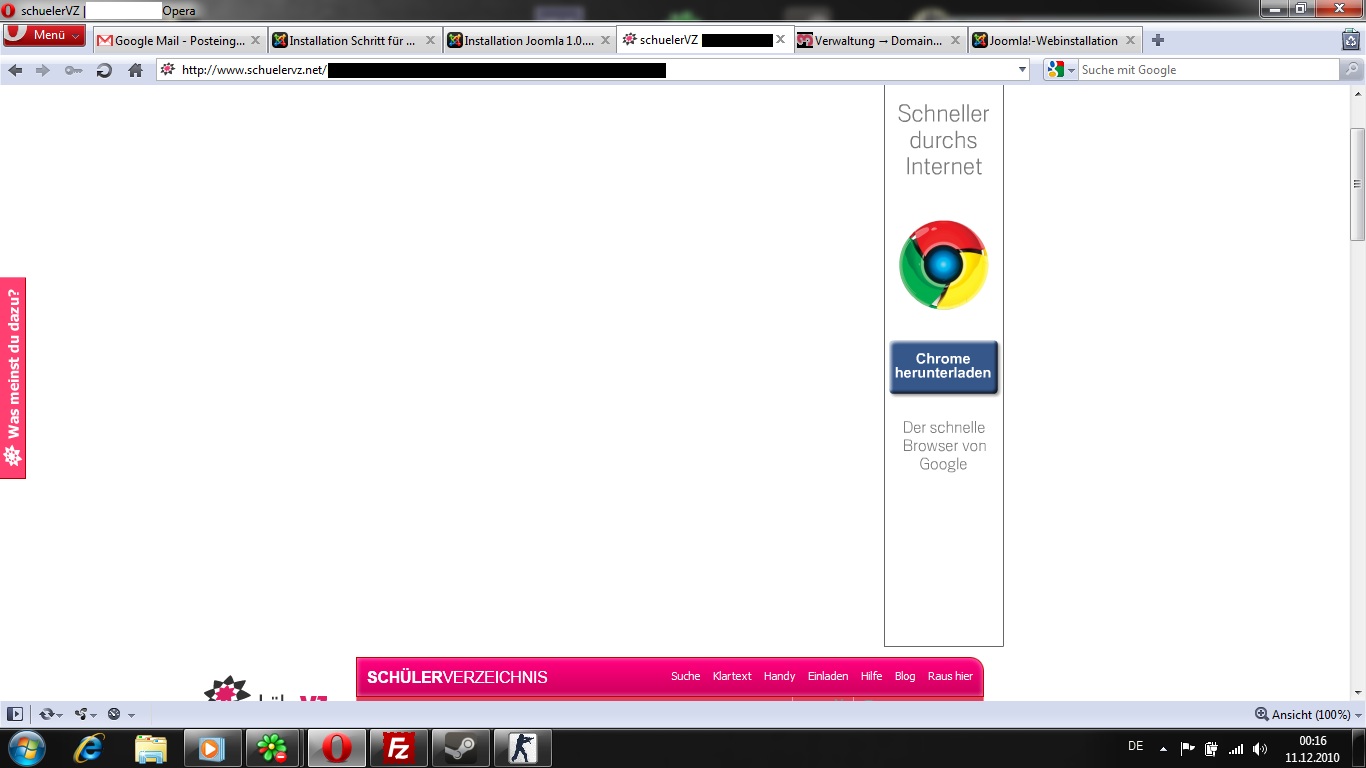Switch to Installation Joomla 1.0 tab
1366x768 pixels.
click(x=529, y=41)
